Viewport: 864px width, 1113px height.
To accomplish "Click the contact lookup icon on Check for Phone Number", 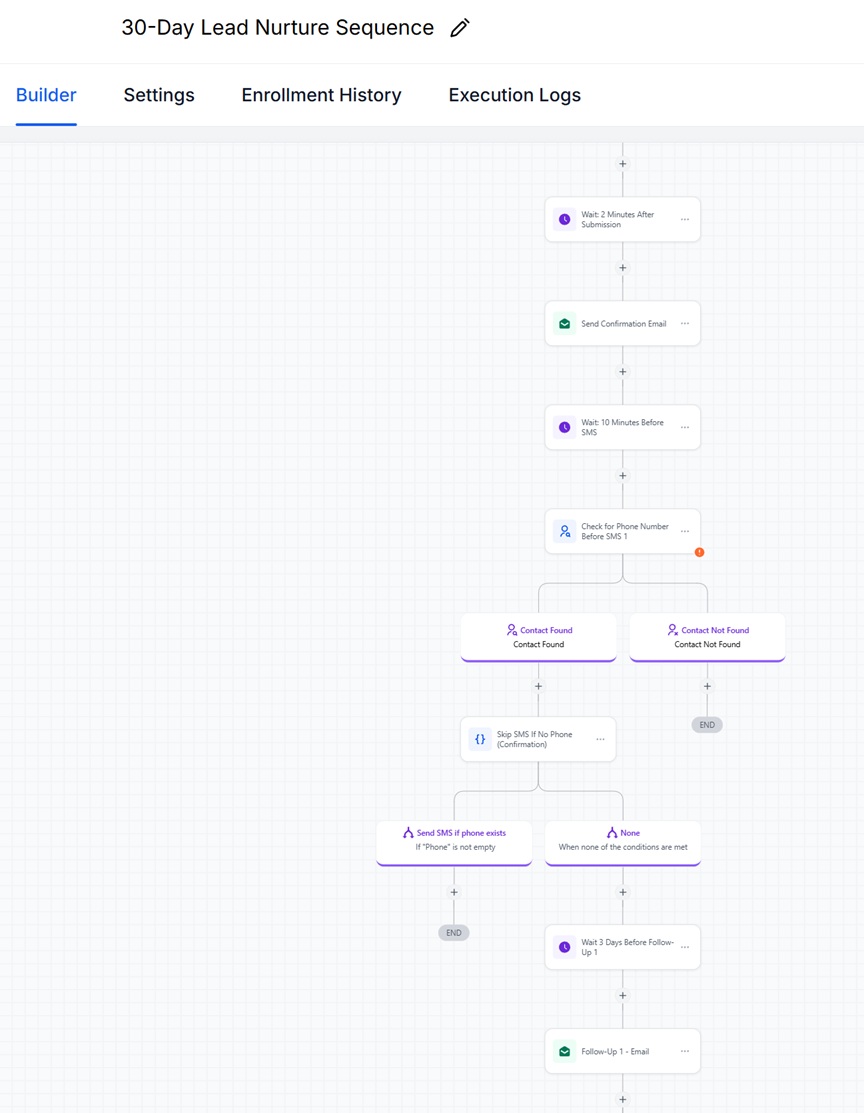I will click(x=565, y=531).
